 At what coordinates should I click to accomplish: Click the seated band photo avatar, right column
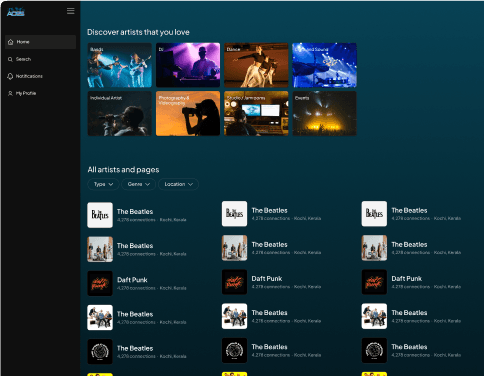[374, 316]
